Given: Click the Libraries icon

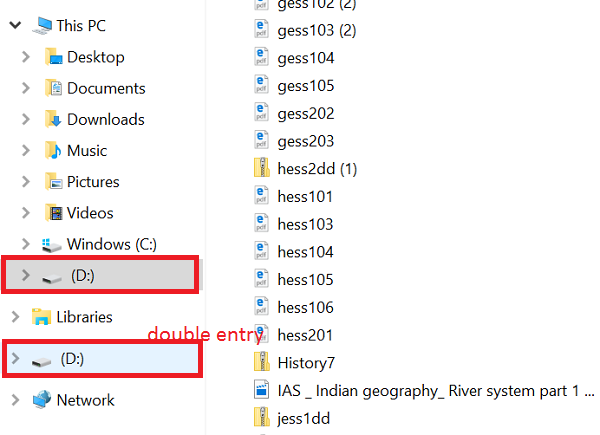Looking at the screenshot, I should pyautogui.click(x=41, y=317).
